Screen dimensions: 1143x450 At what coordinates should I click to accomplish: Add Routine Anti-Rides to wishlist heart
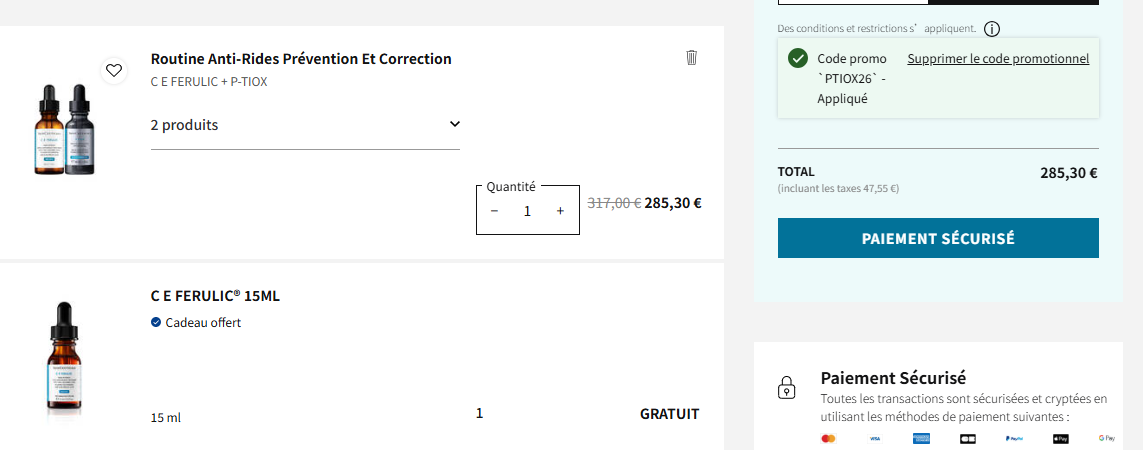pyautogui.click(x=114, y=70)
